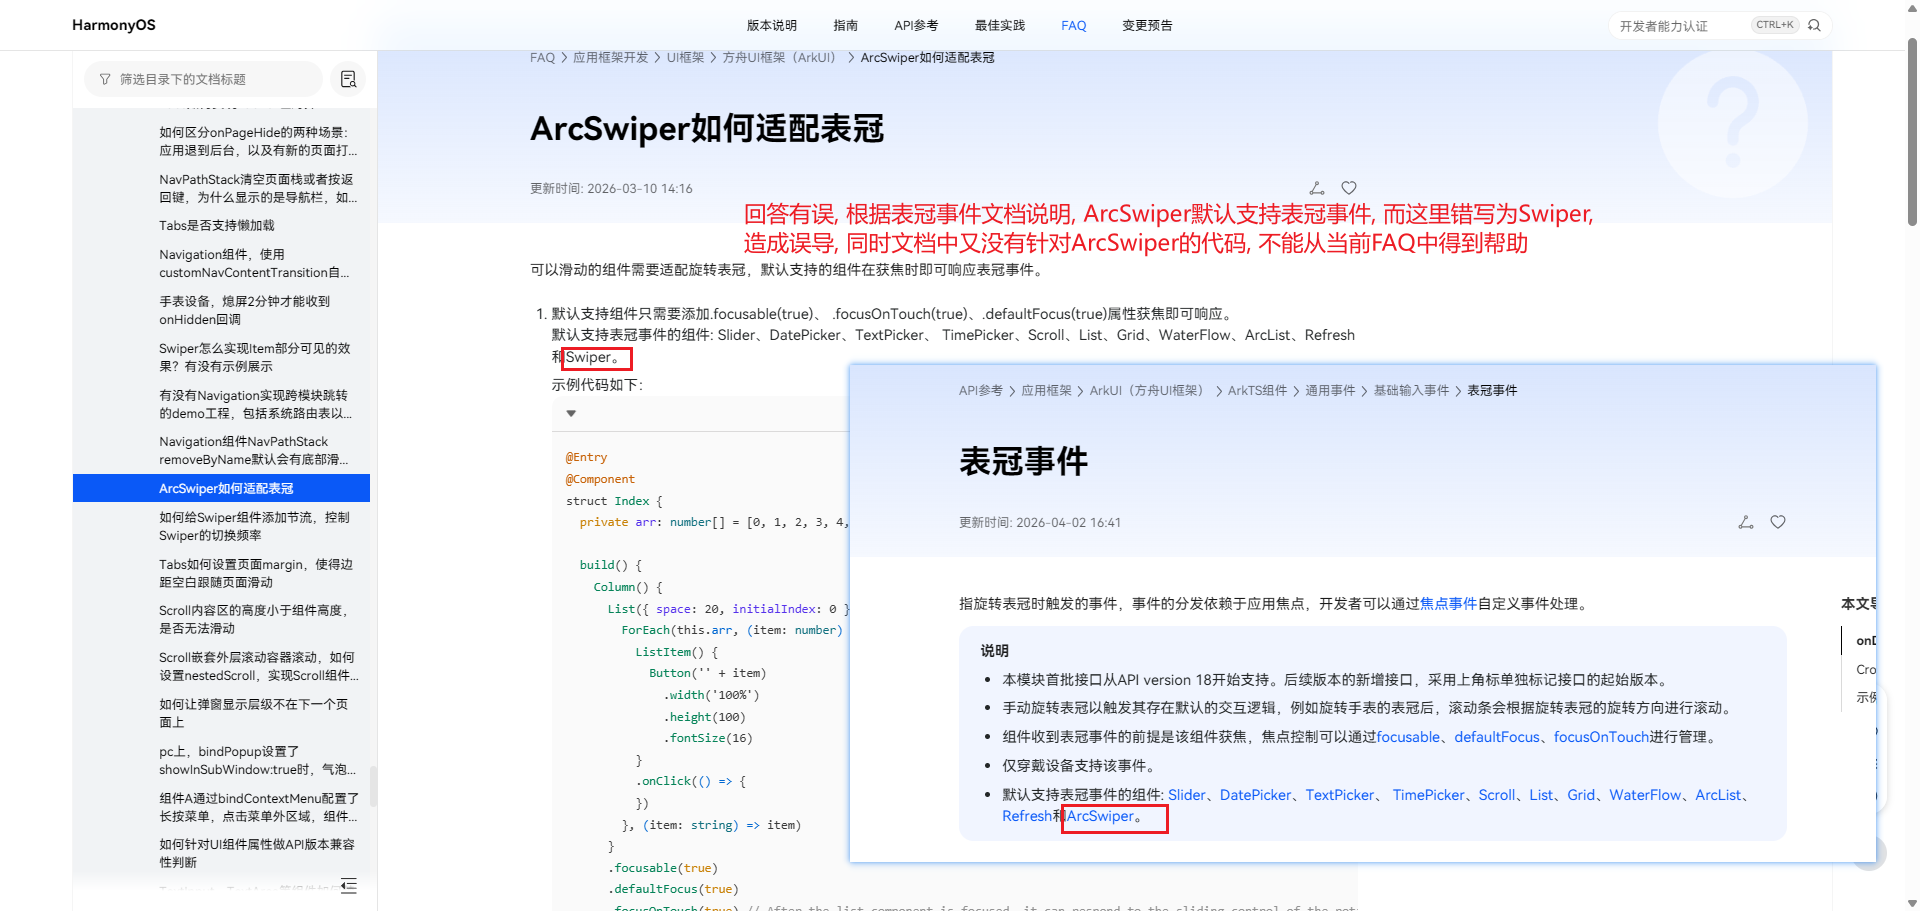This screenshot has width=1920, height=911.
Task: Open WaterFlow link in 表冠事件 panel
Action: click(x=1645, y=795)
